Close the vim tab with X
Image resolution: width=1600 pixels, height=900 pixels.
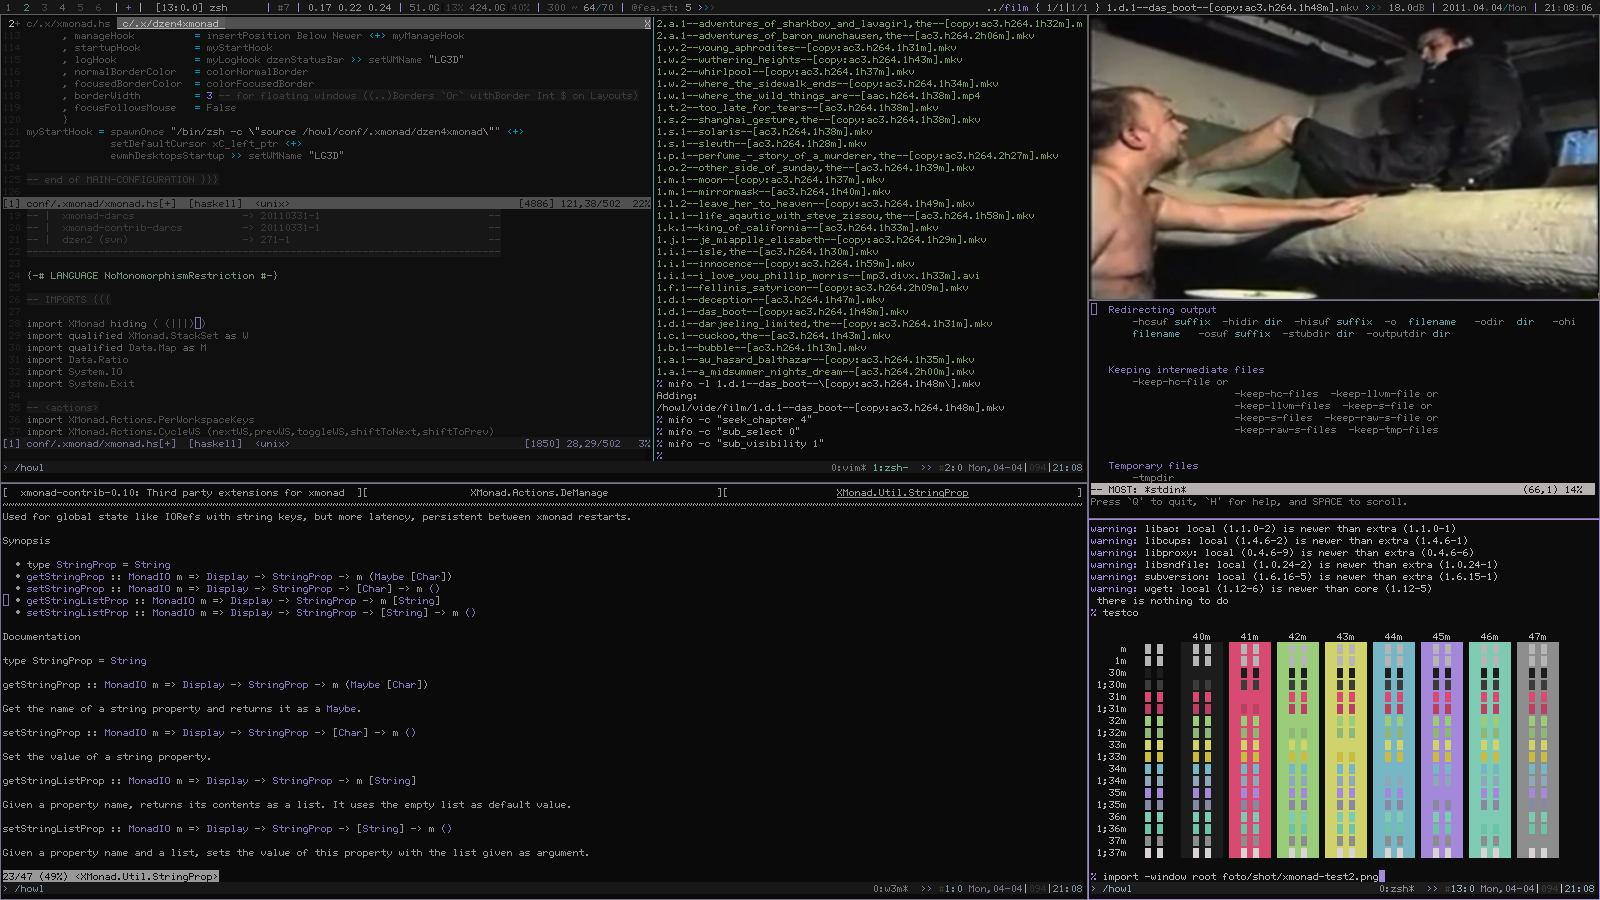(x=646, y=24)
